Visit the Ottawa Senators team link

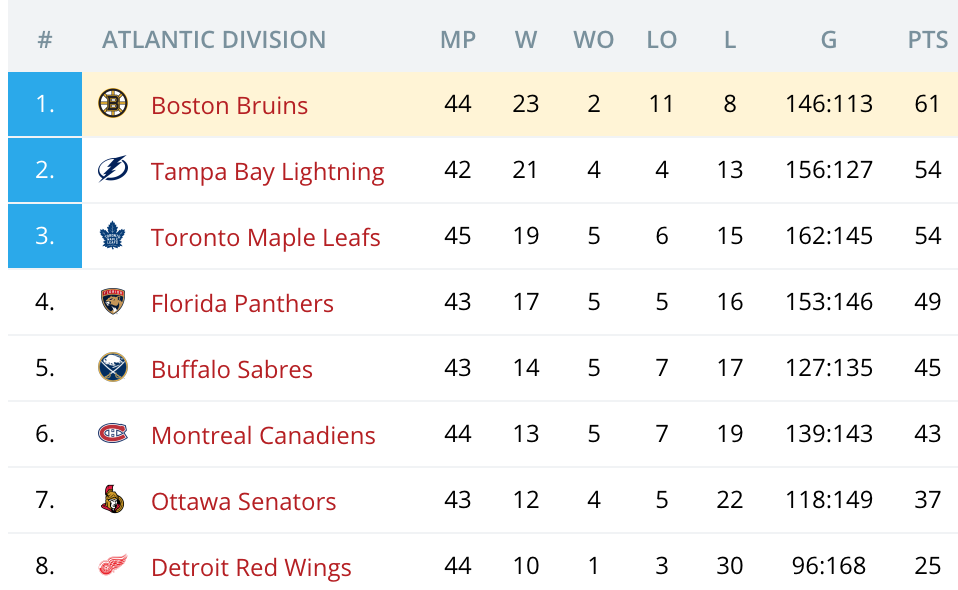[243, 501]
